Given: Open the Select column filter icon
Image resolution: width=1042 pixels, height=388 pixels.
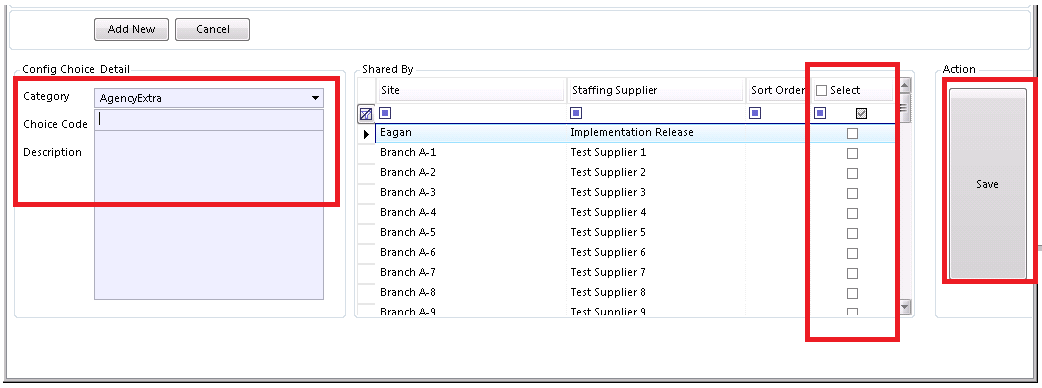Looking at the screenshot, I should (x=820, y=113).
